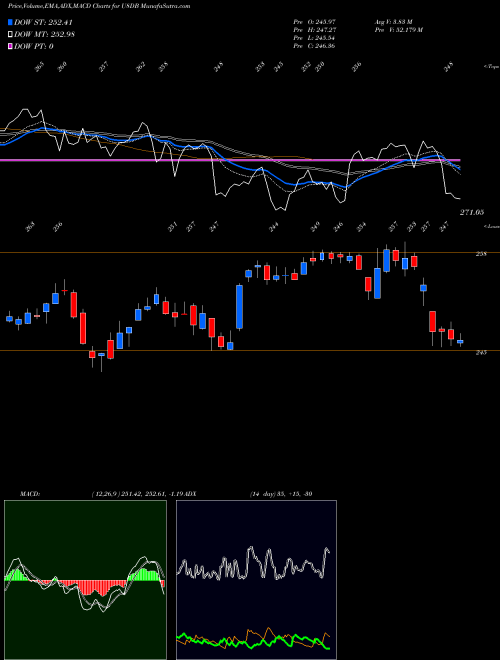Click the 'Pre C: 246.36' value

[314, 46]
